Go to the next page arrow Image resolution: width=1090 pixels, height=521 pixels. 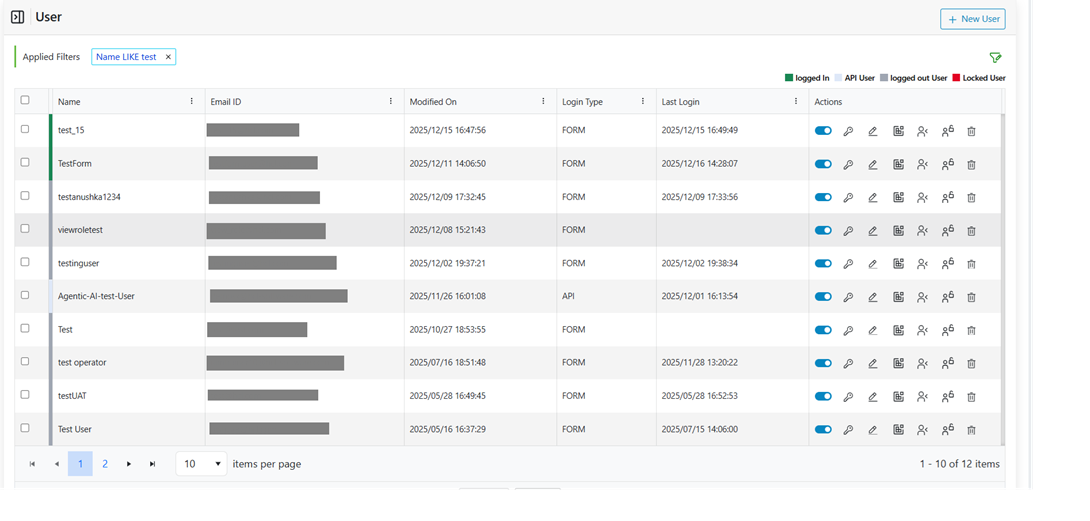pos(129,464)
